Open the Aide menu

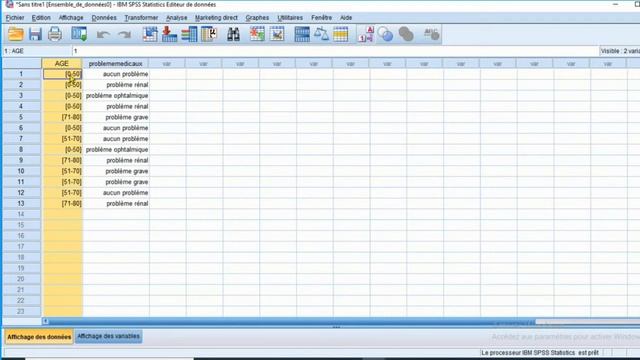pos(346,18)
